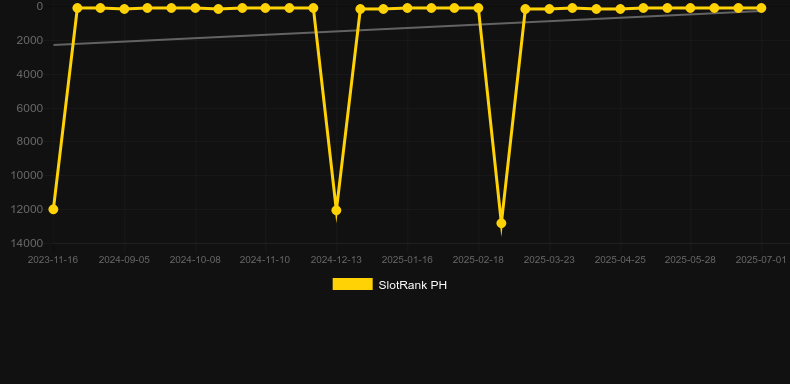Image resolution: width=790 pixels, height=384 pixels.
Task: Click the 14000 y-axis value label
Action: click(x=27, y=243)
